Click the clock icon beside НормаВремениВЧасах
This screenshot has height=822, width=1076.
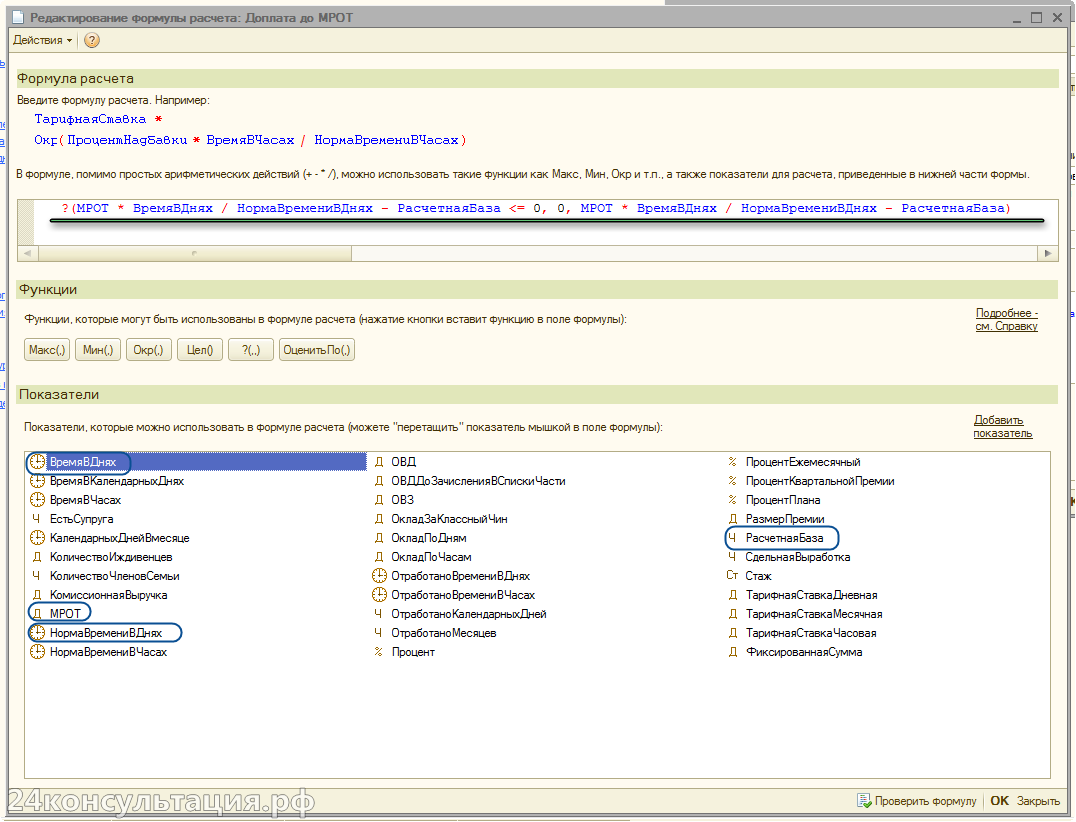37,652
